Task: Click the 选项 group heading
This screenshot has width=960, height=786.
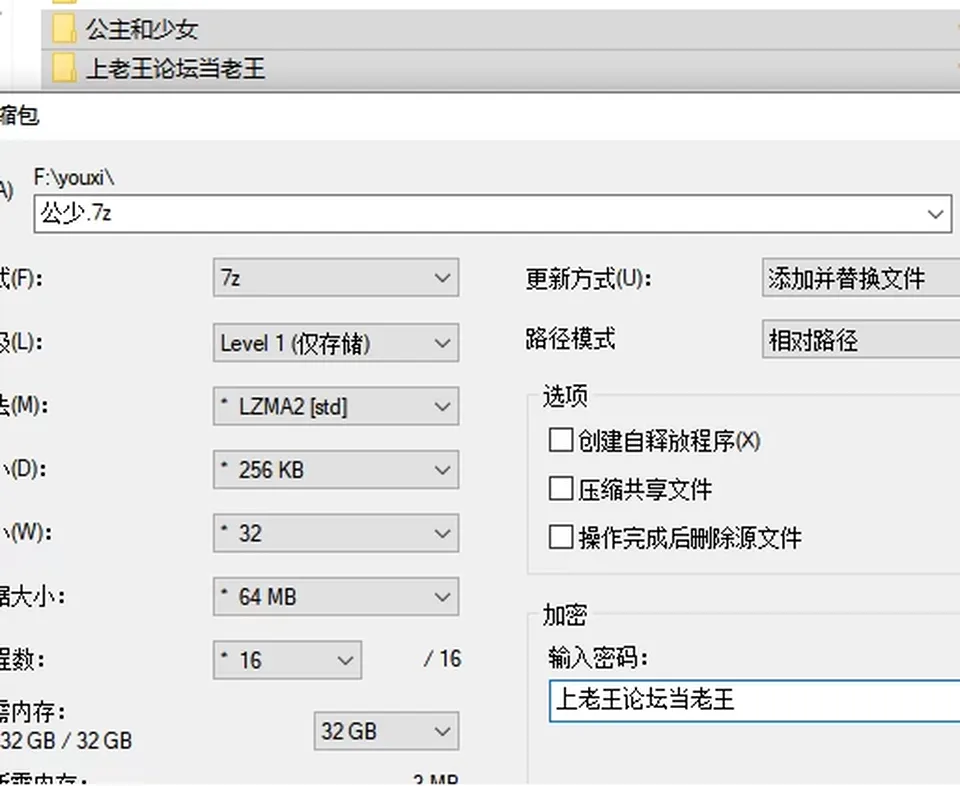Action: 565,396
